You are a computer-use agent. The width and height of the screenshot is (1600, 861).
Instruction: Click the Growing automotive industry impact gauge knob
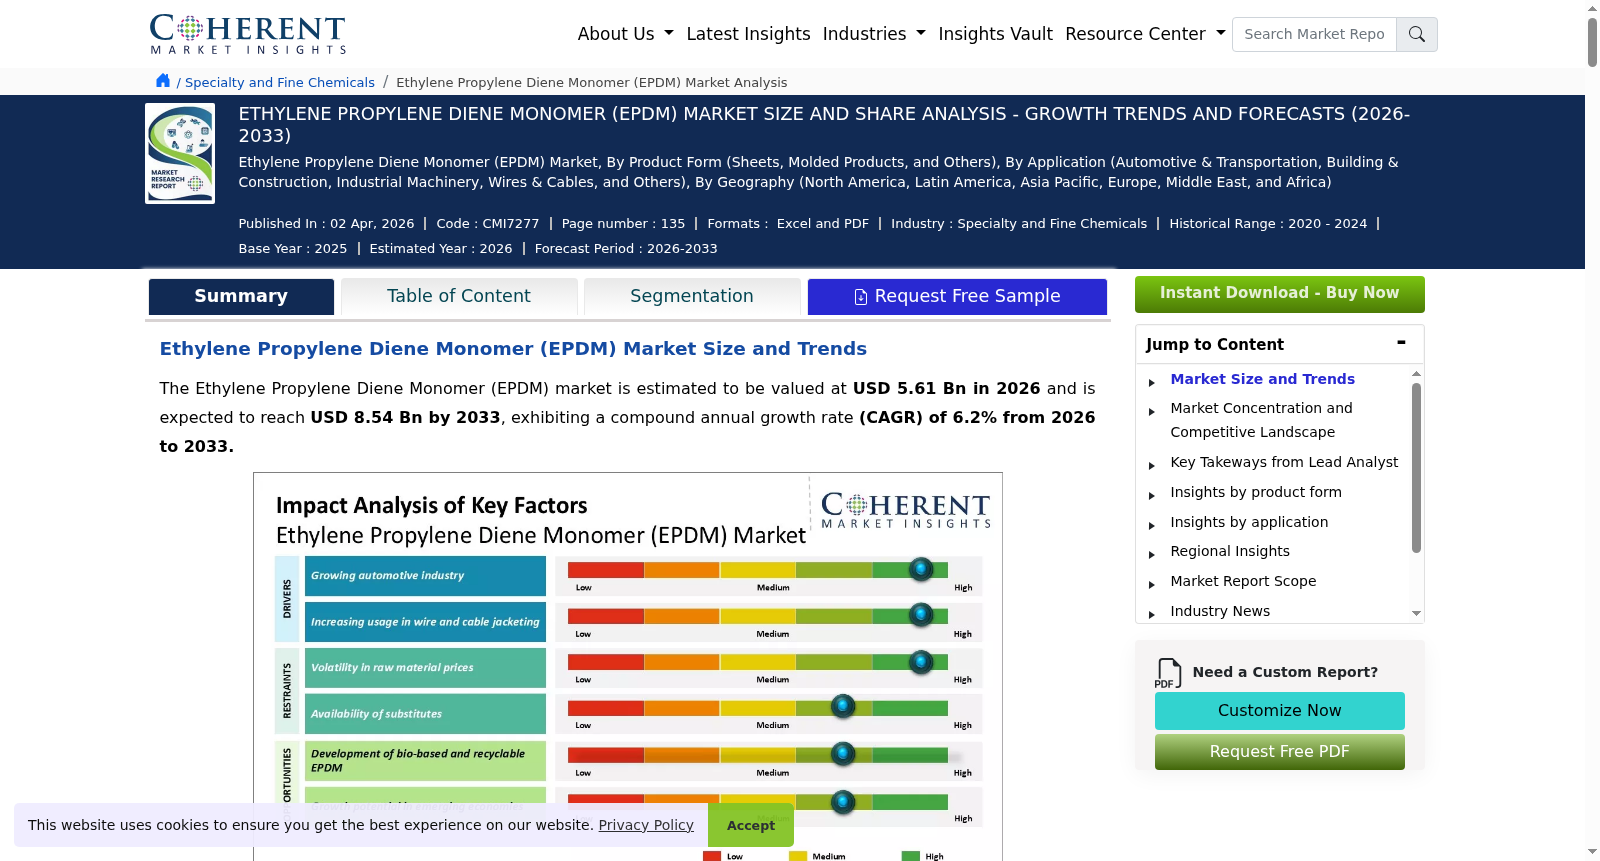click(921, 569)
